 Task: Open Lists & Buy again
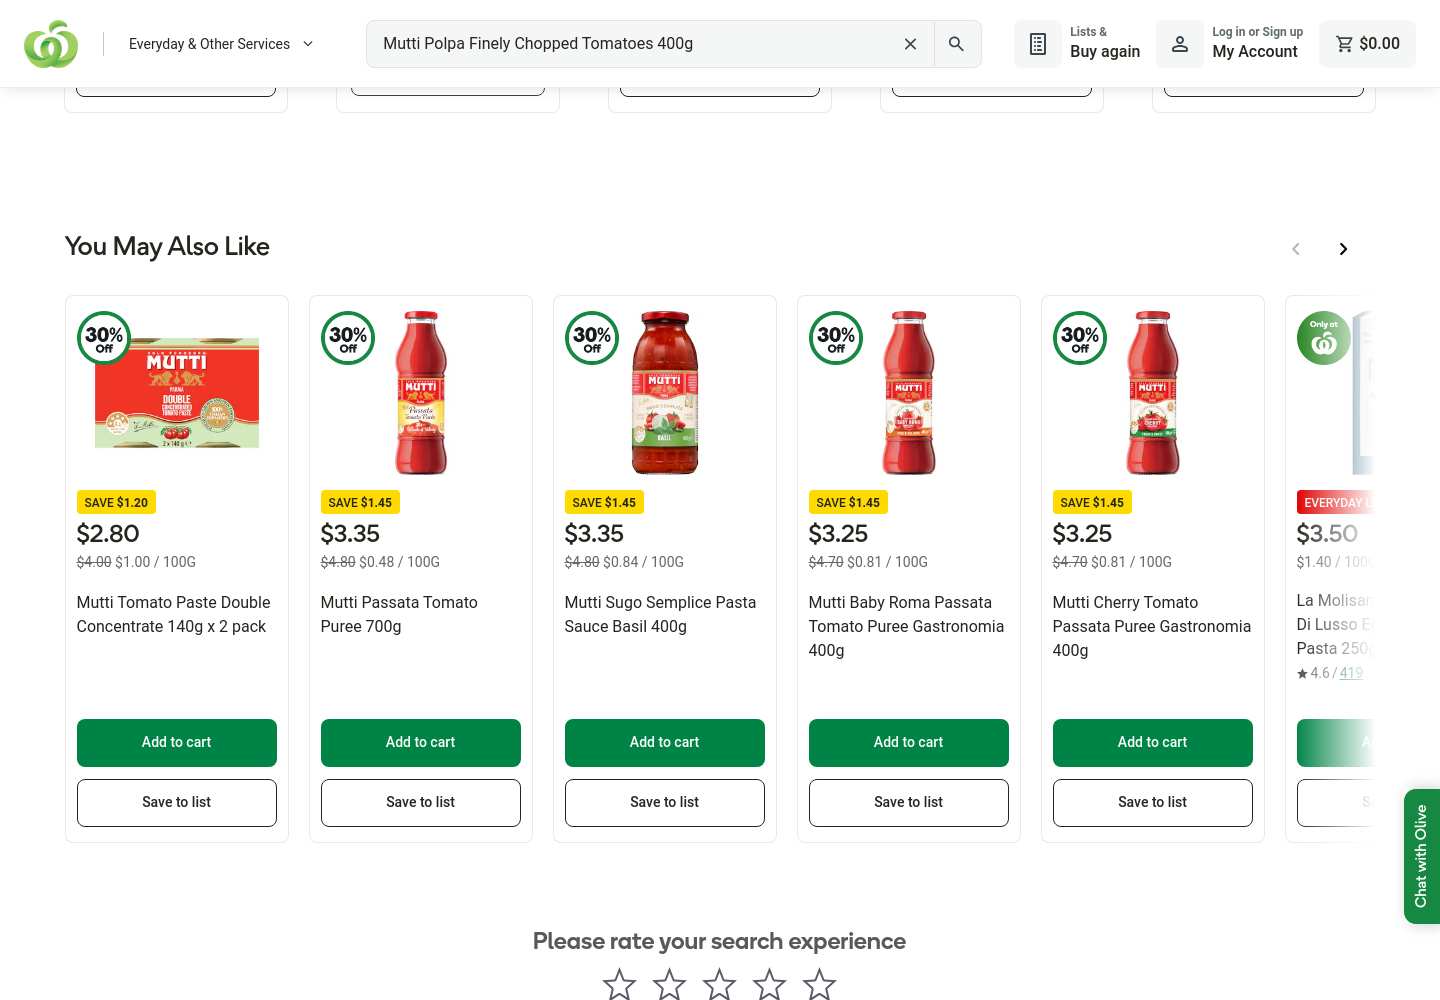coord(1078,44)
